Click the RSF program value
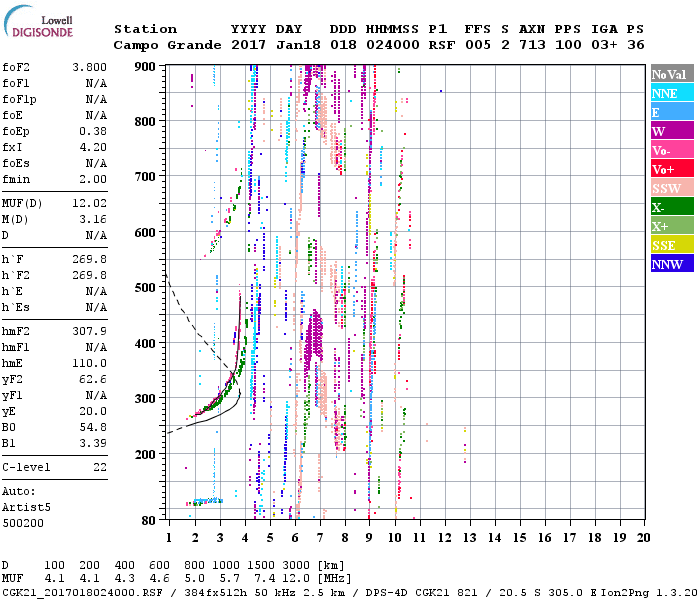The image size is (700, 600). [x=442, y=45]
